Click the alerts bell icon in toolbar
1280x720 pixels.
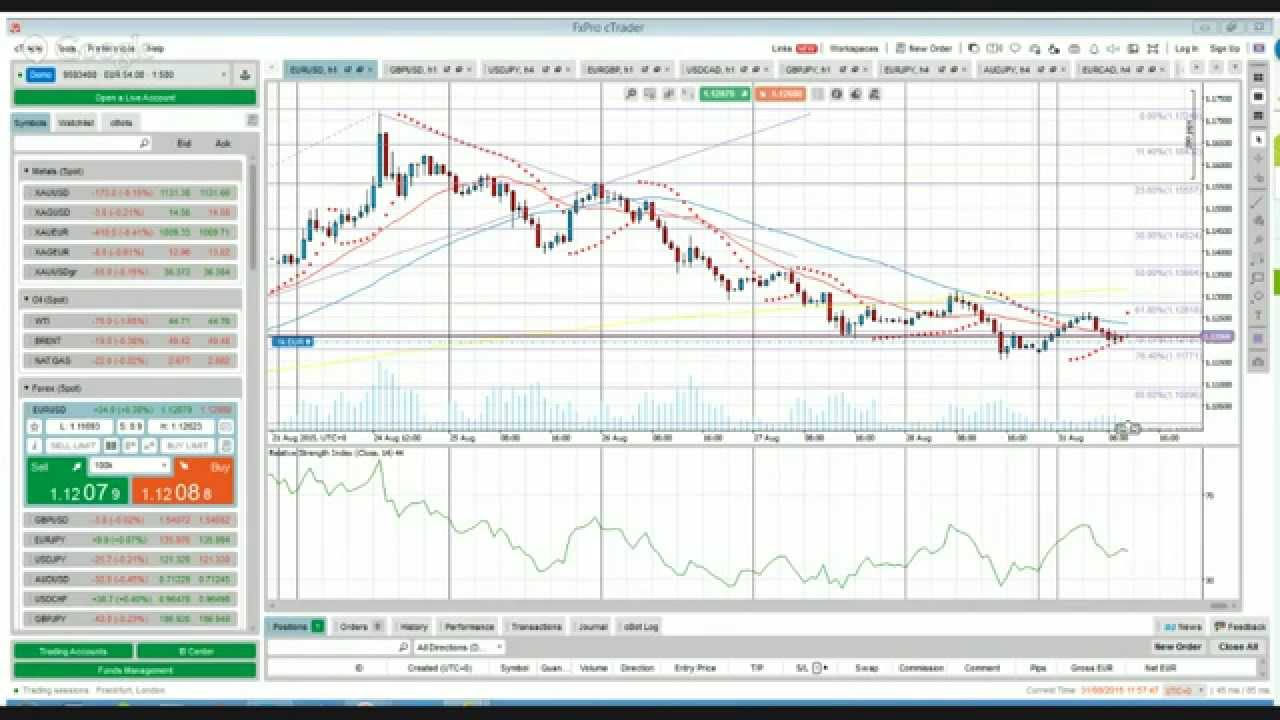point(1094,48)
